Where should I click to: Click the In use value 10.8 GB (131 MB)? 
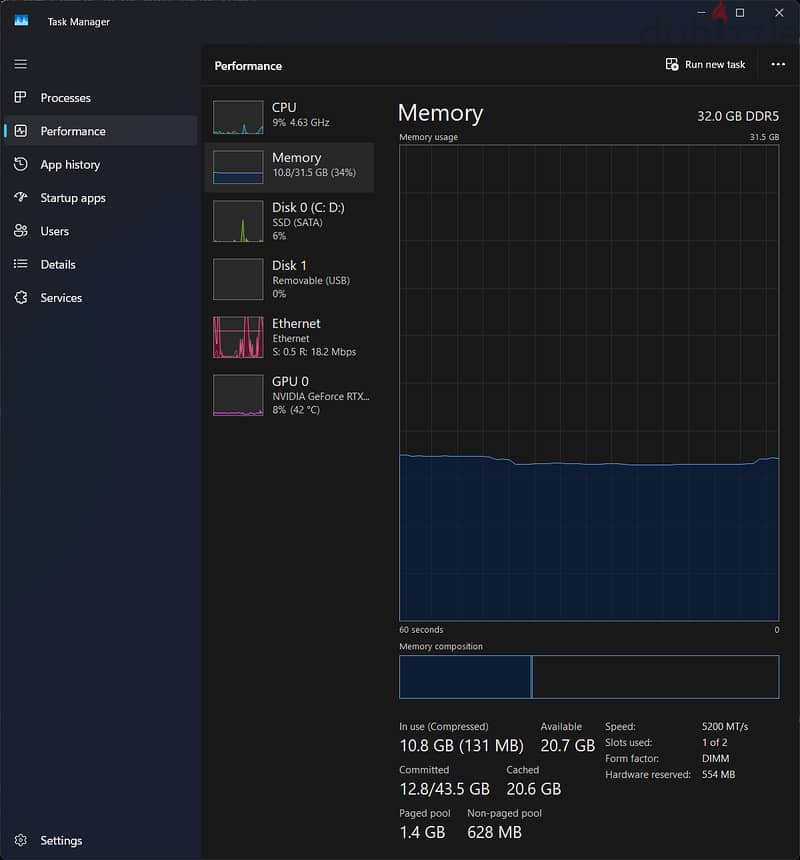click(x=461, y=745)
